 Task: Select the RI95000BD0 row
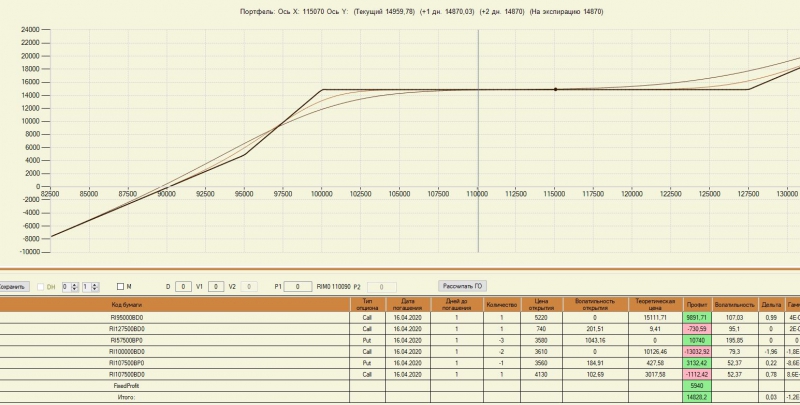point(400,318)
